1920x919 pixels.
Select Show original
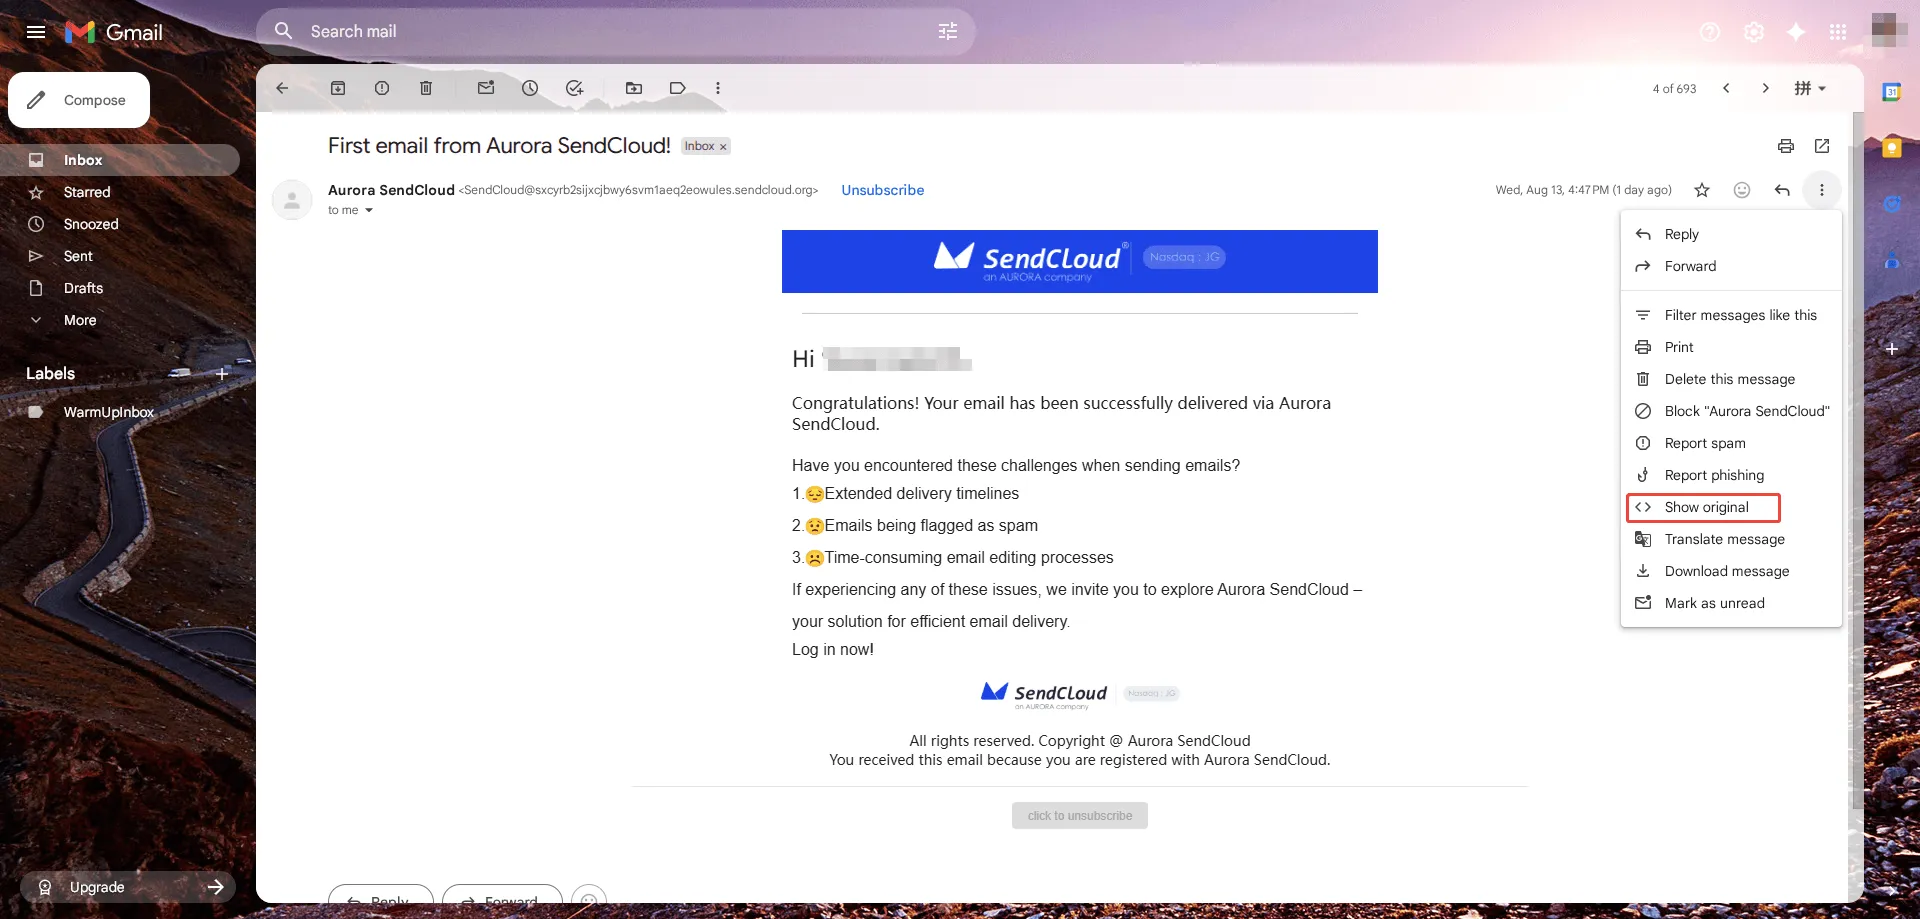point(1731,507)
